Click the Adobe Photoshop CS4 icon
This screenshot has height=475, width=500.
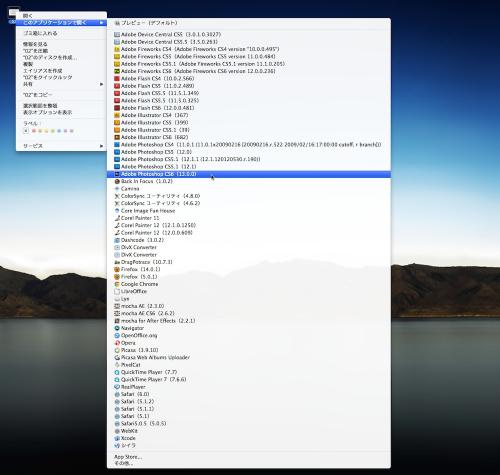117,144
